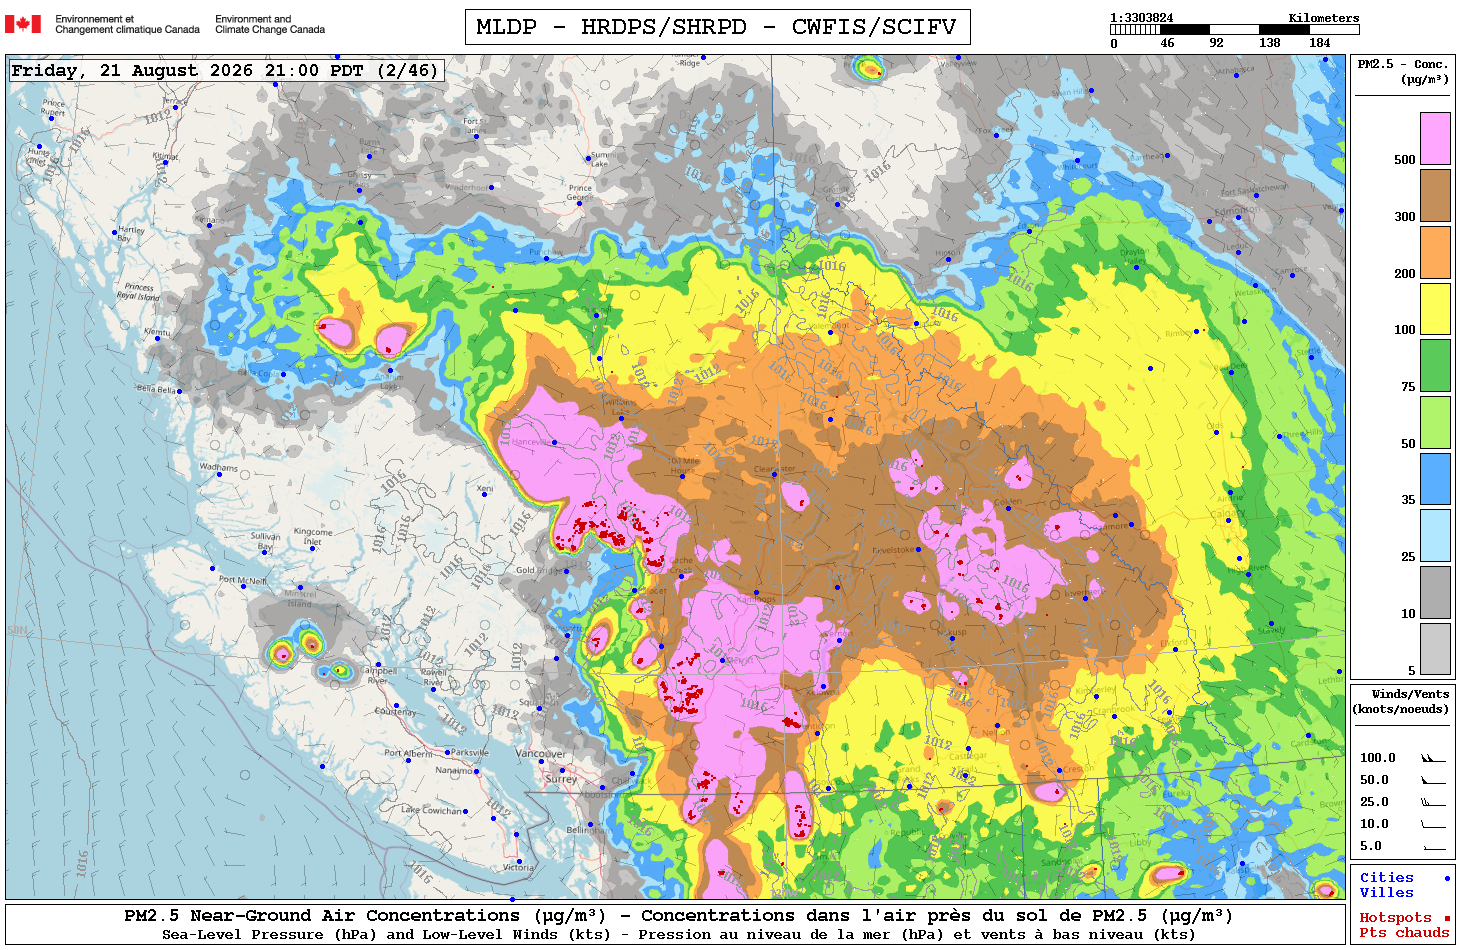Click the title 'MLDP - HRDPS/SHRPD - CWFIS/SCIFV'
Image resolution: width=1460 pixels, height=950 pixels.
[x=717, y=27]
